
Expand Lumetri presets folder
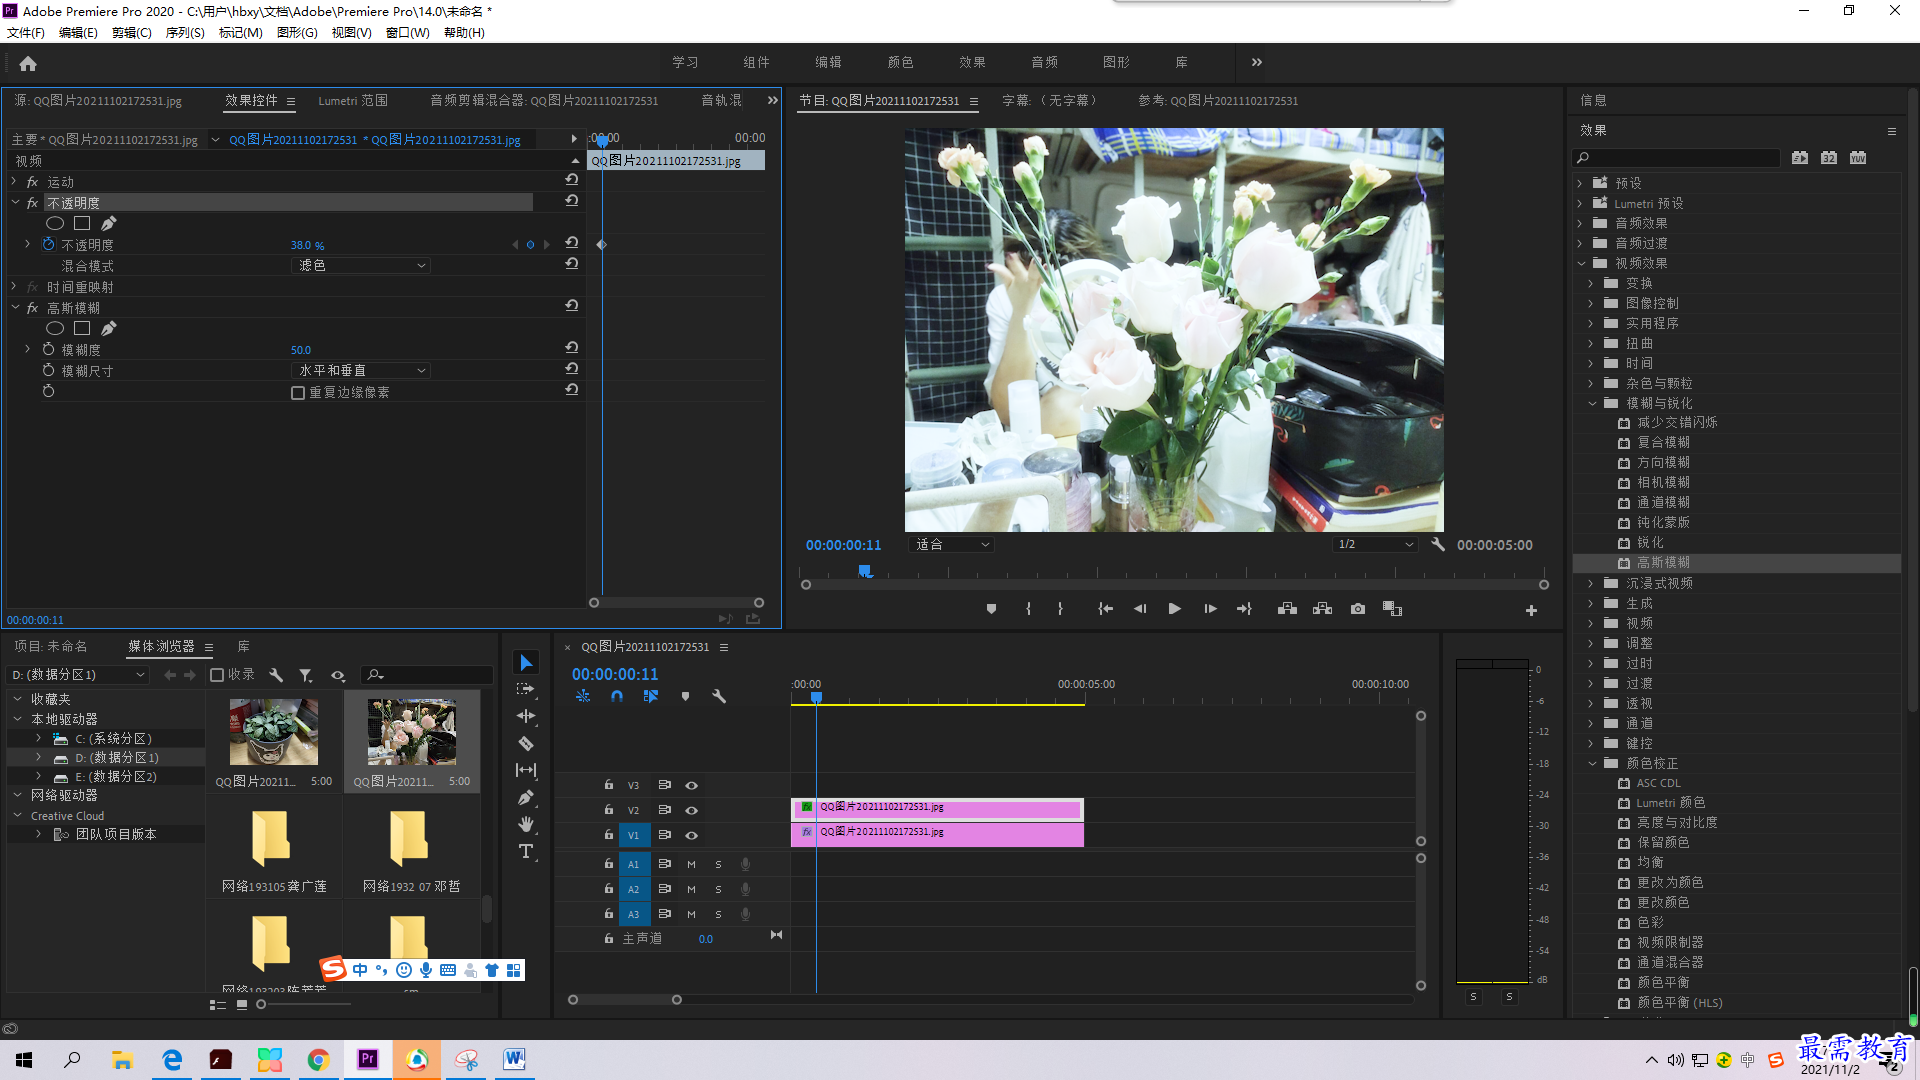(1580, 203)
